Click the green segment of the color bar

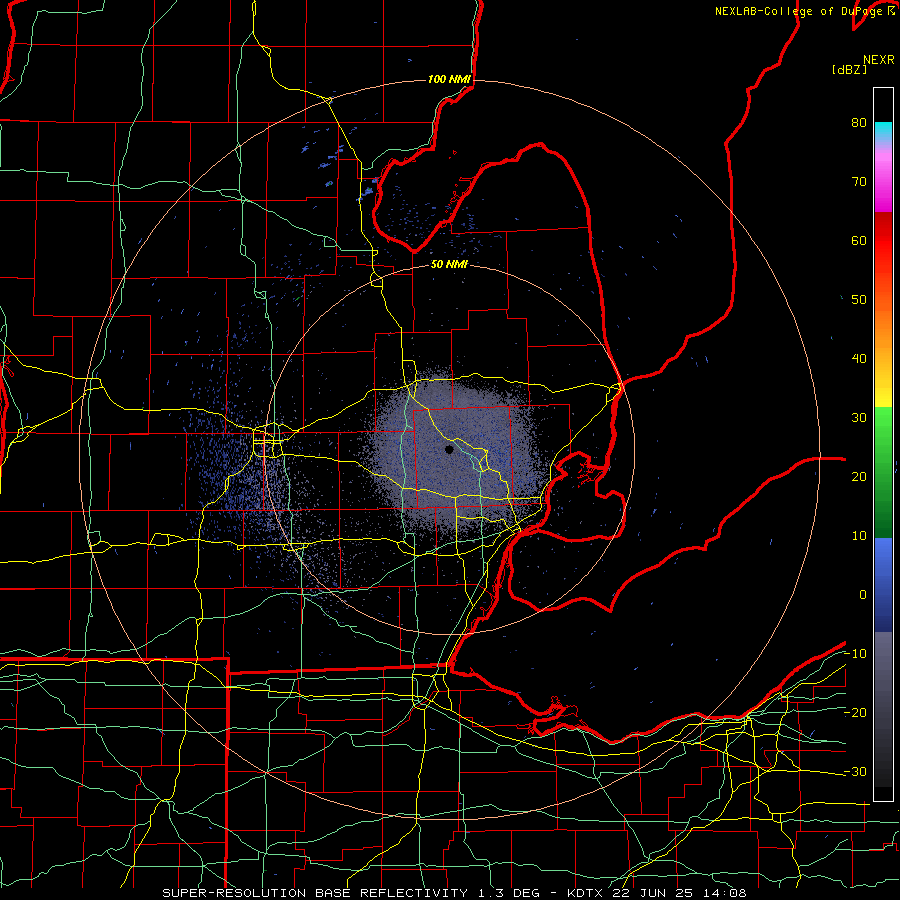click(883, 472)
